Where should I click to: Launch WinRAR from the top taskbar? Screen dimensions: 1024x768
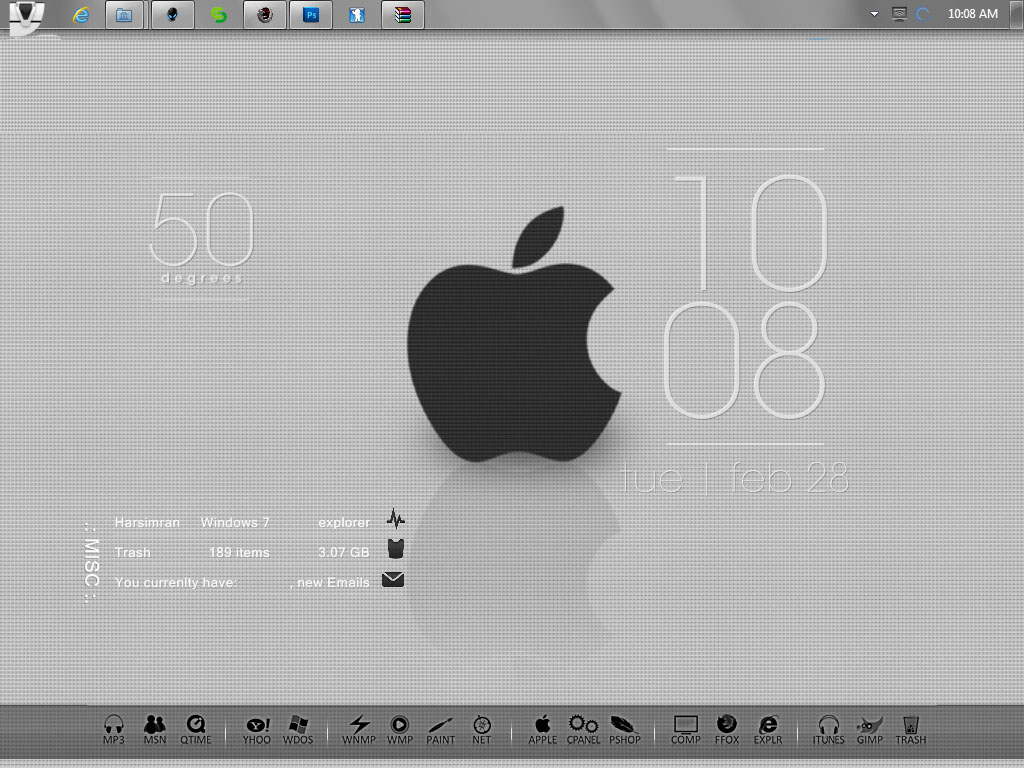[402, 14]
